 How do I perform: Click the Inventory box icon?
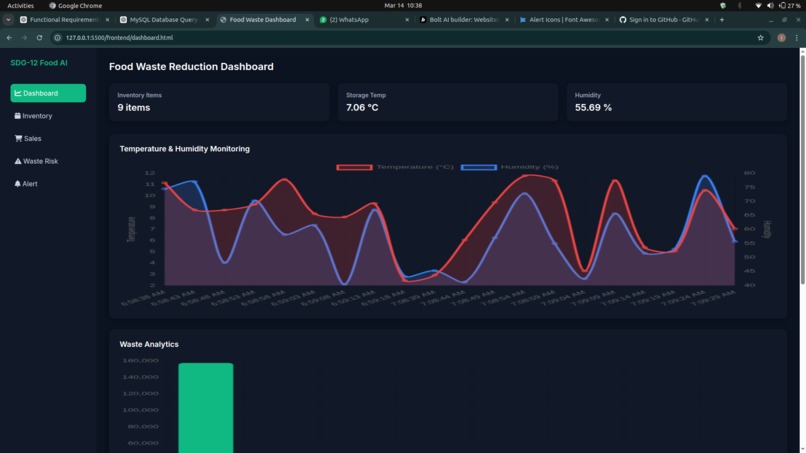pyautogui.click(x=17, y=116)
